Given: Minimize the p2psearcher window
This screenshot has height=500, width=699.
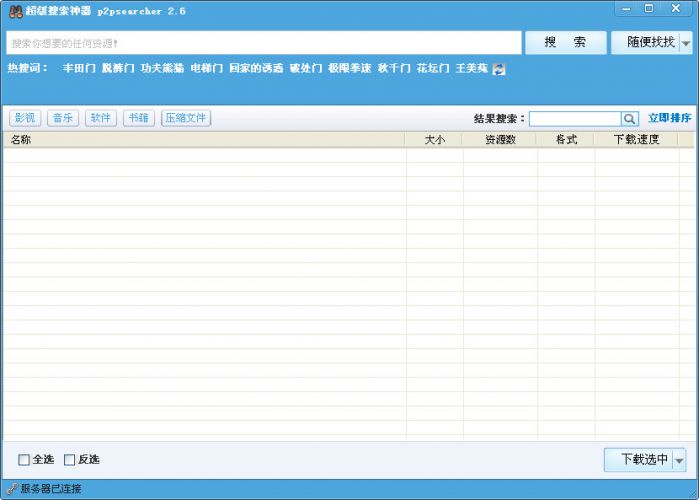Looking at the screenshot, I should point(626,8).
